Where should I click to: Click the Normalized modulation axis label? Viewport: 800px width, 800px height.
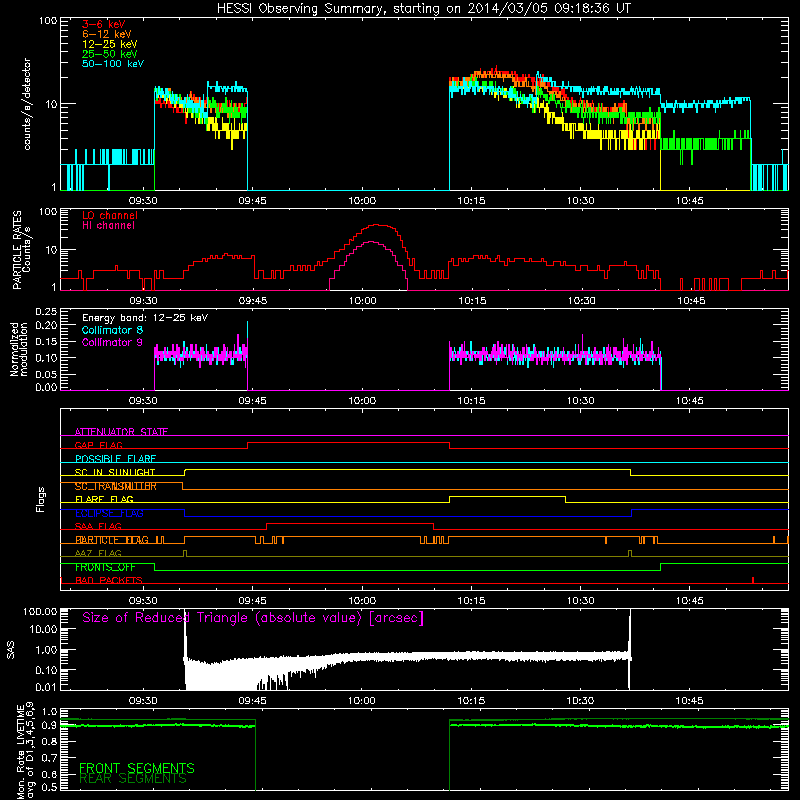point(19,349)
